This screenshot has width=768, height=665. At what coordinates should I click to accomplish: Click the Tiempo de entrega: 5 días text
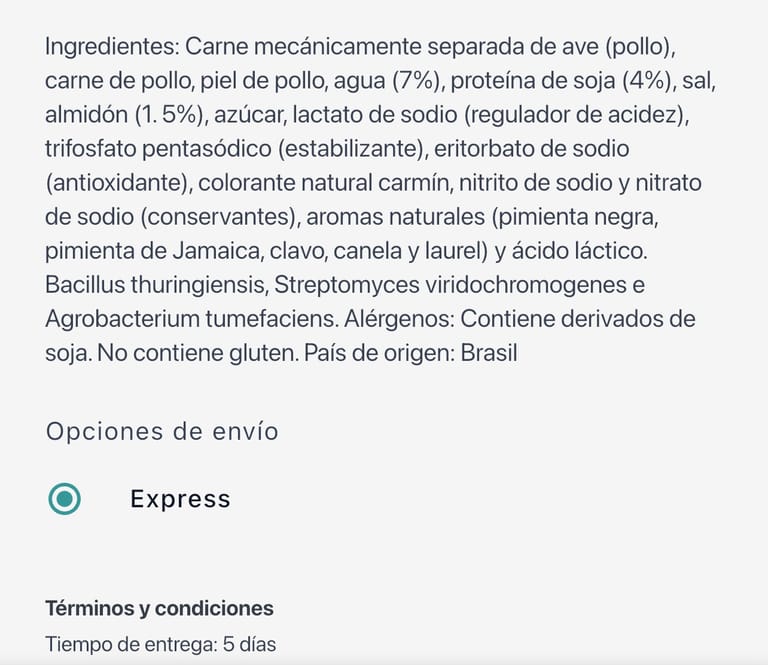tap(160, 644)
